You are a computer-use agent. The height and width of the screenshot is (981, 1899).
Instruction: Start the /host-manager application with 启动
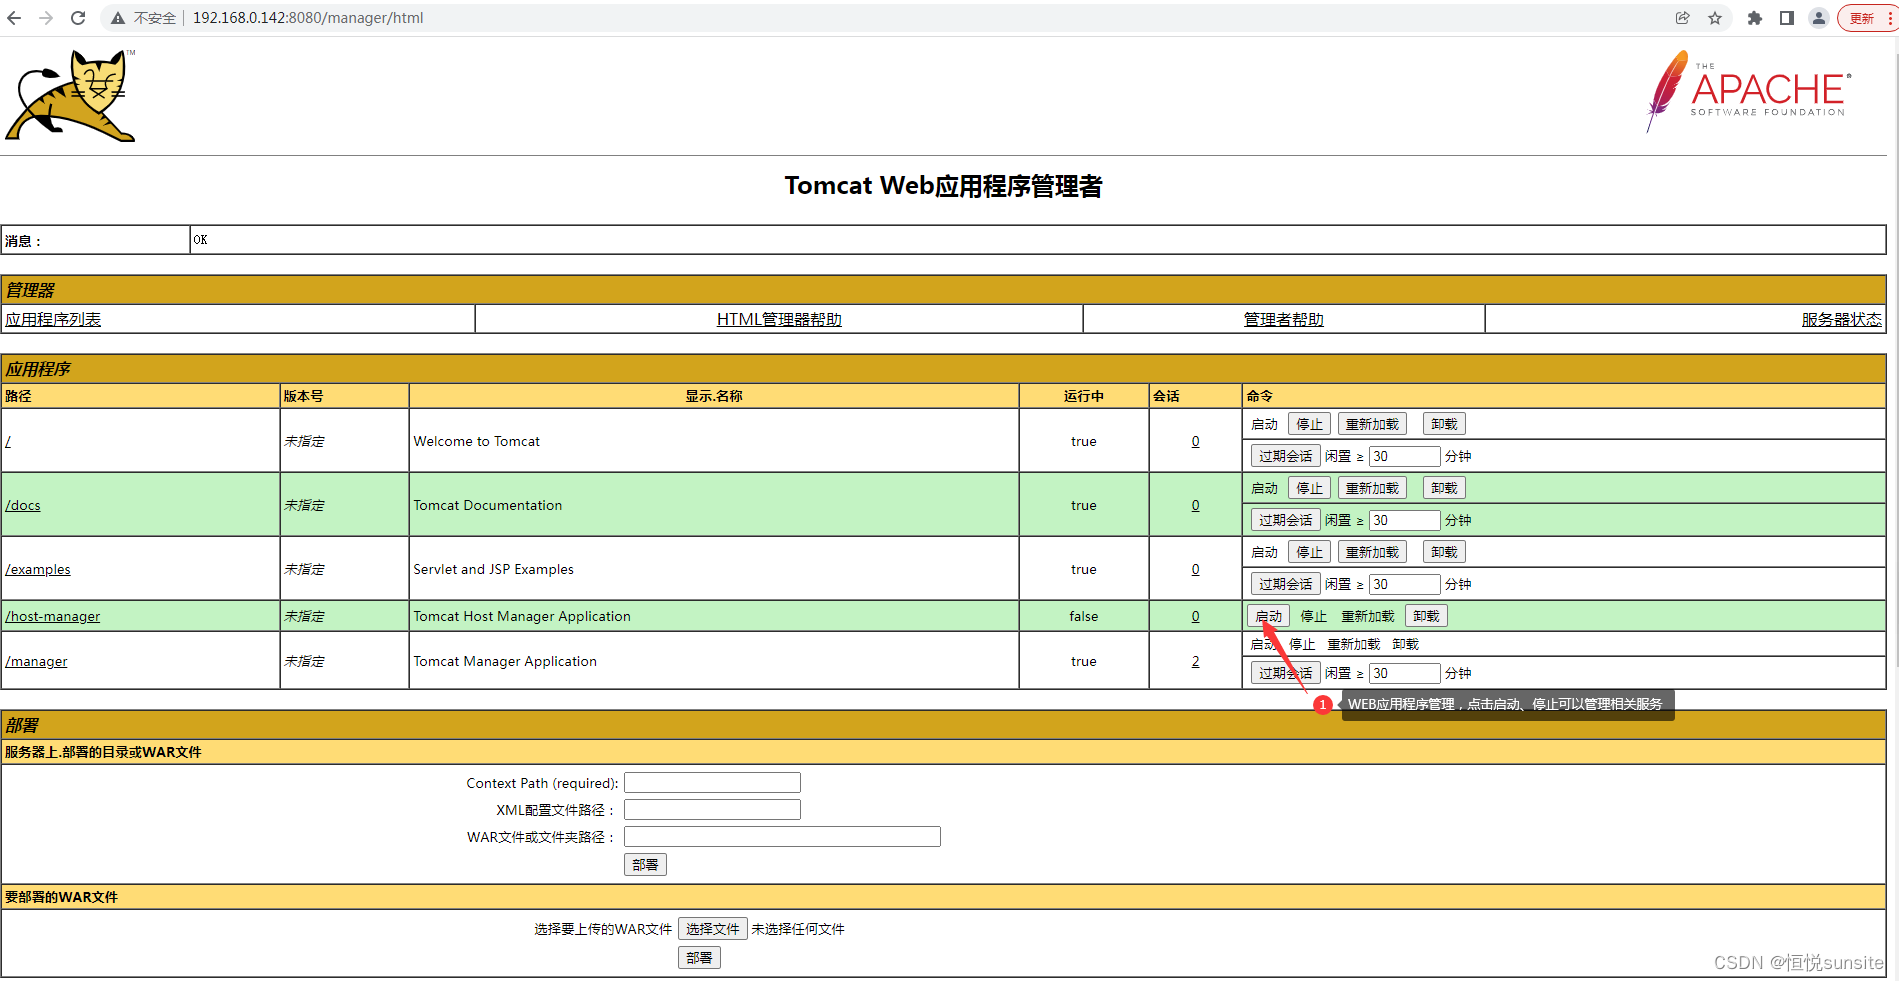pos(1268,616)
